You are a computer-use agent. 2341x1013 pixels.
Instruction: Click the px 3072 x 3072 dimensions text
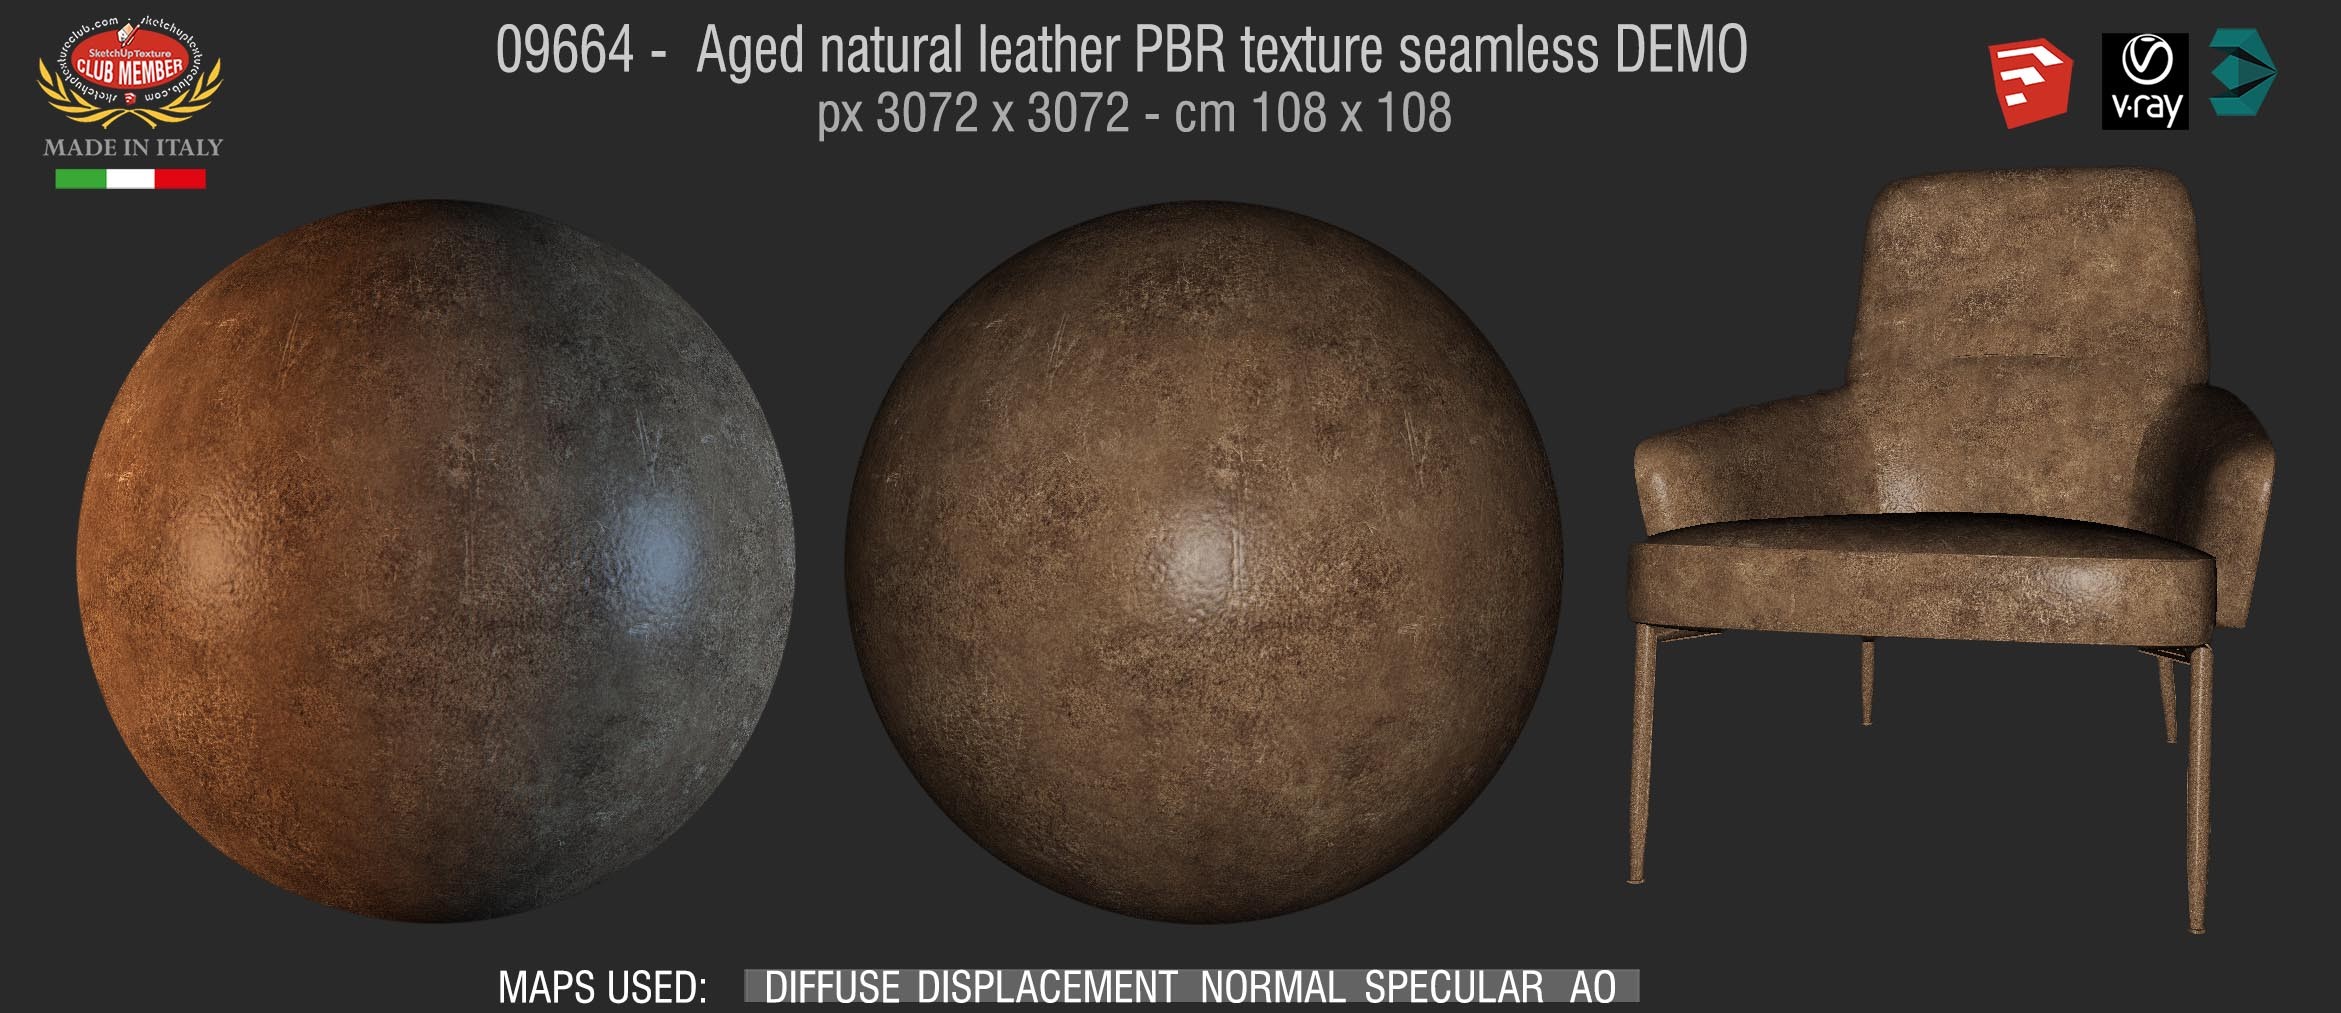pyautogui.click(x=1133, y=114)
